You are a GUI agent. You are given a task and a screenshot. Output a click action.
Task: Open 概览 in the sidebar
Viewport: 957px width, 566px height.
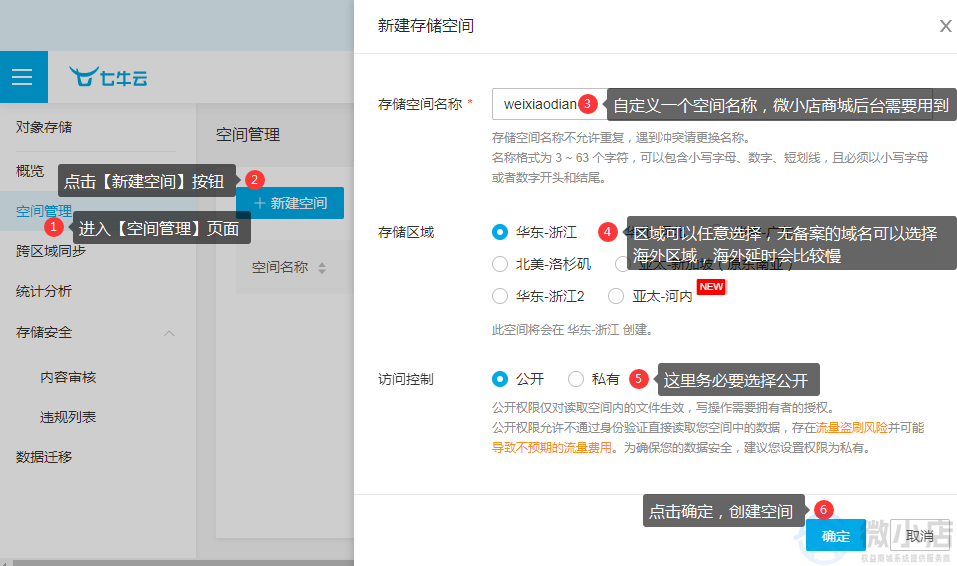(x=30, y=171)
